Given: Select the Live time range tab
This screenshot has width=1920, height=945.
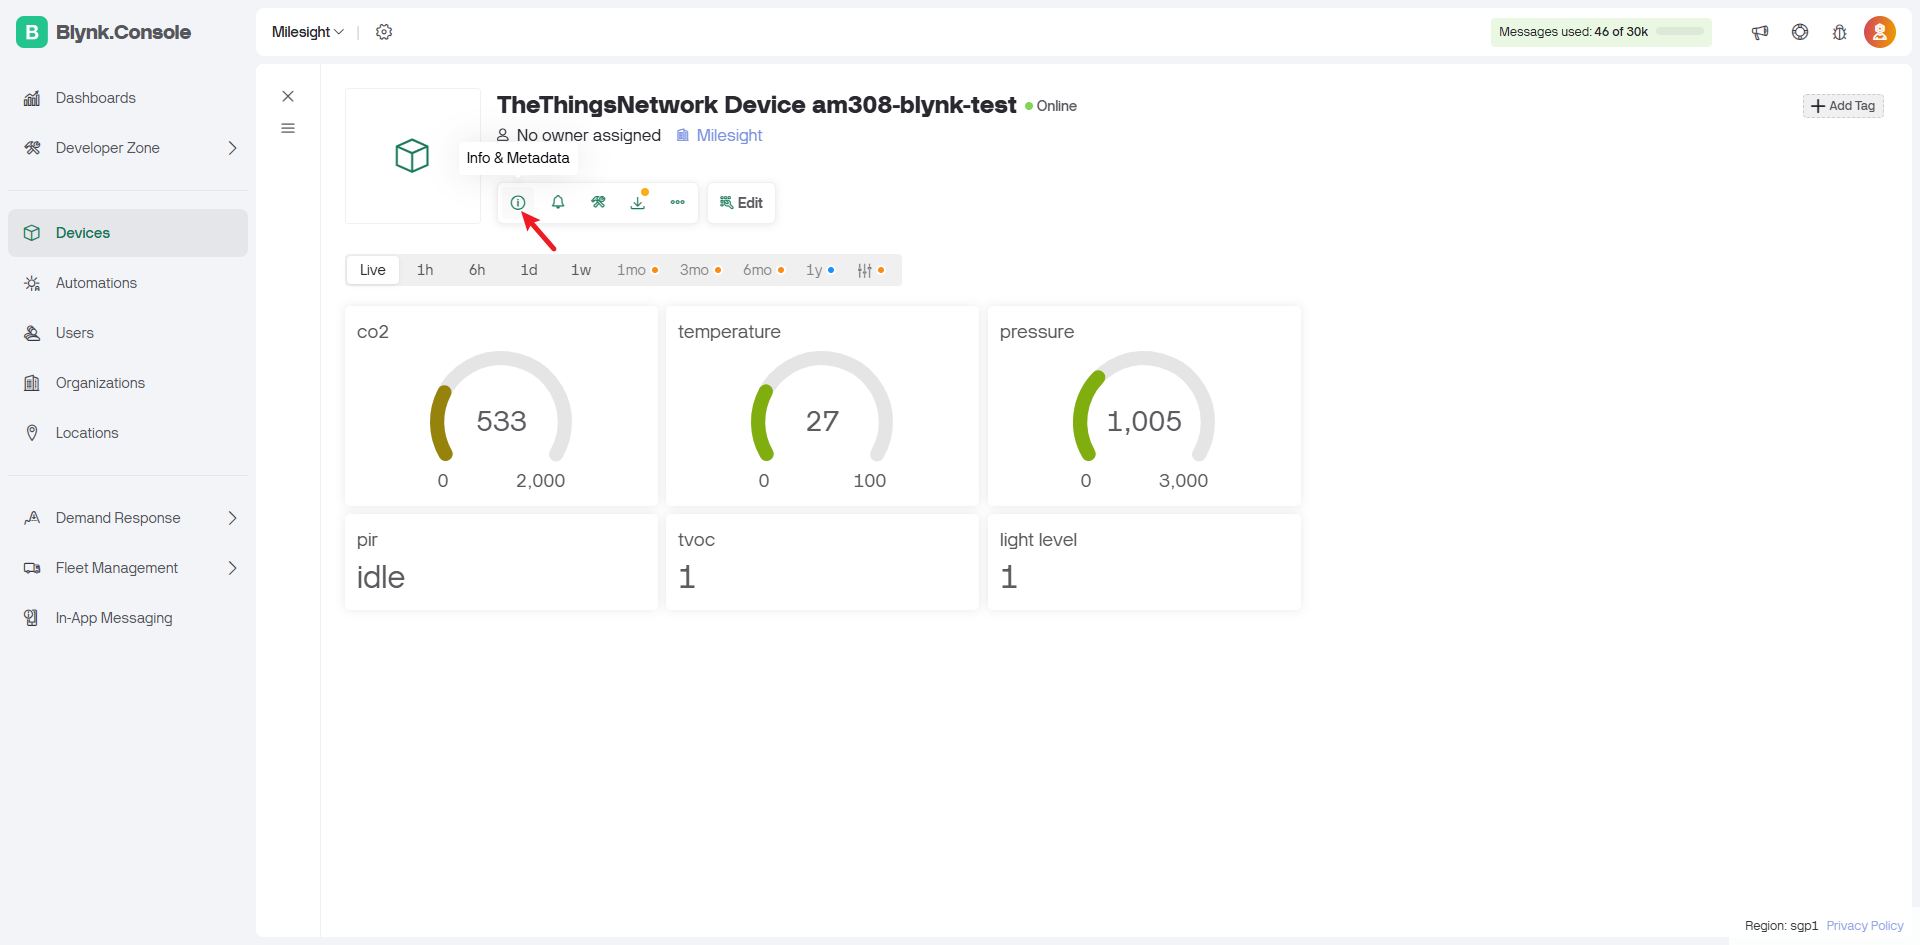Looking at the screenshot, I should [x=373, y=270].
